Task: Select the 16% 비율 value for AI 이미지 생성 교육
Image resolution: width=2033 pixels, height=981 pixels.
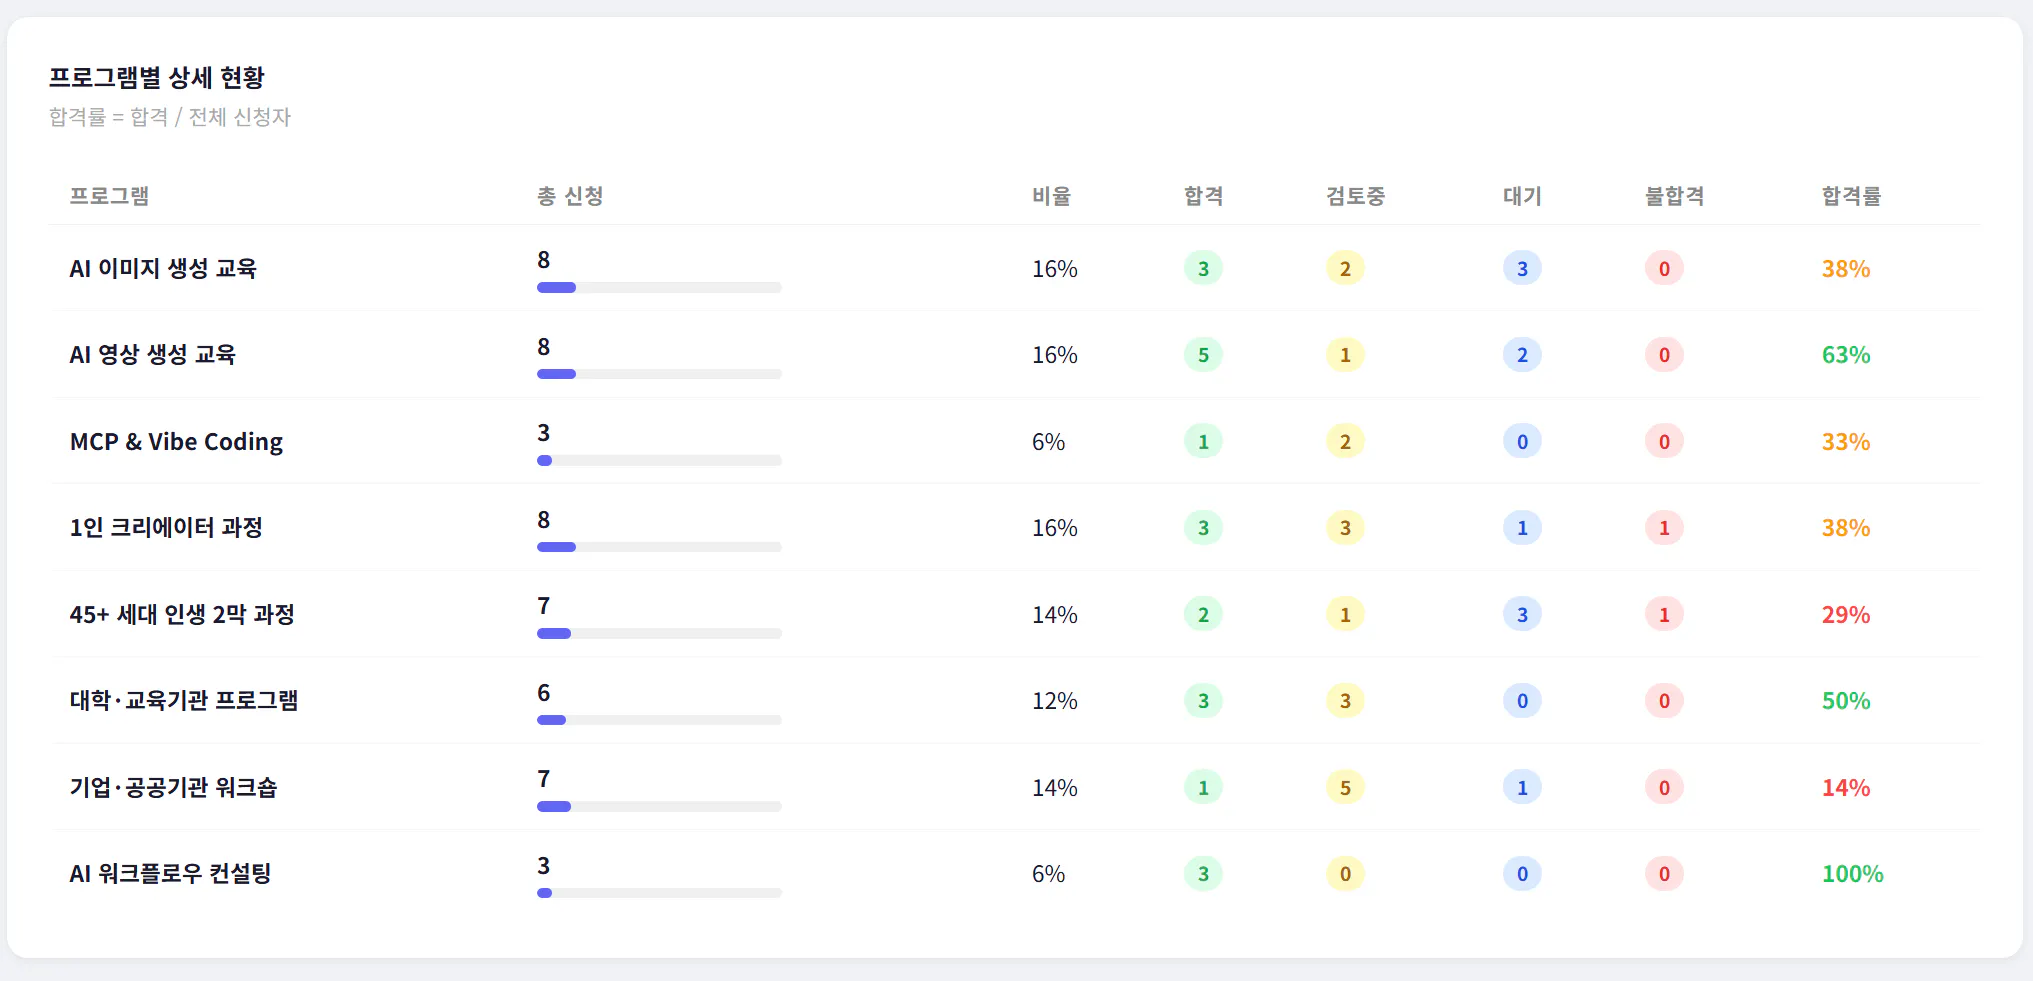Action: click(x=1054, y=268)
